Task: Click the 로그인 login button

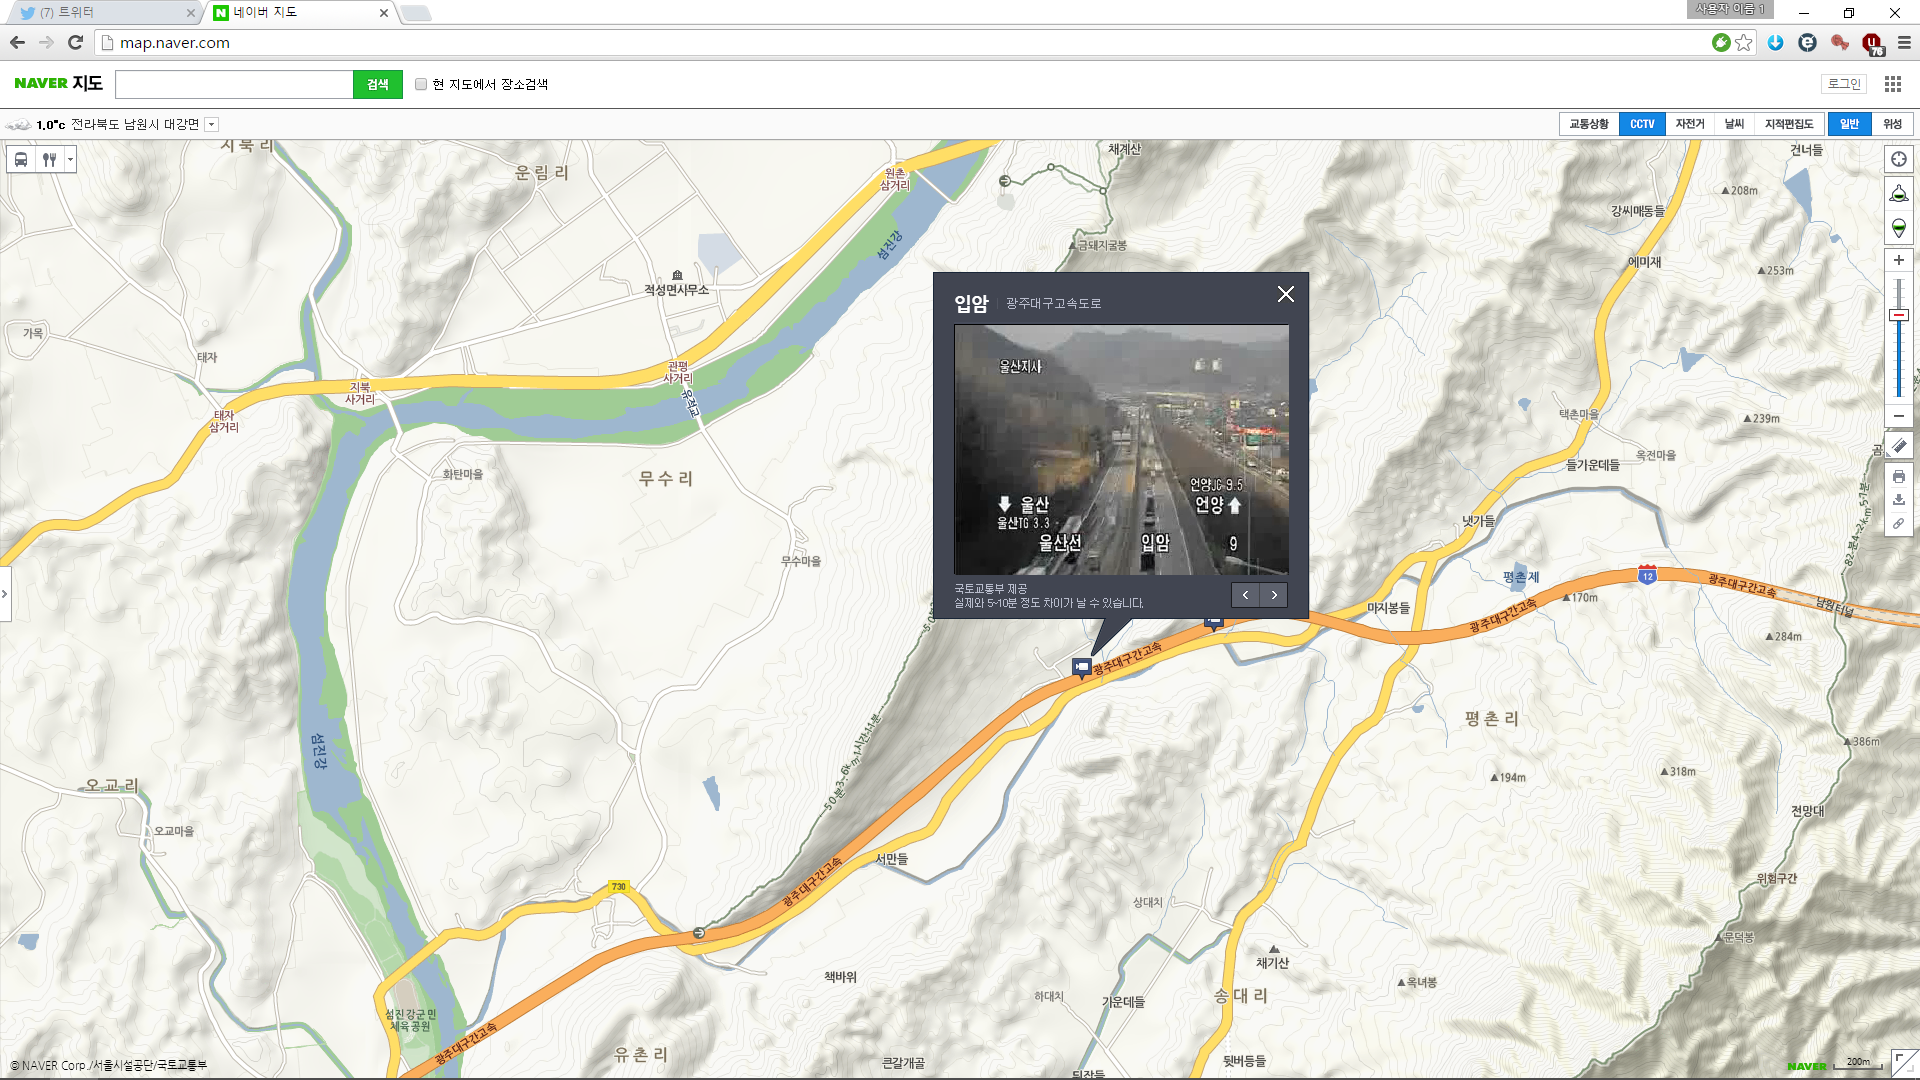Action: [x=1843, y=84]
